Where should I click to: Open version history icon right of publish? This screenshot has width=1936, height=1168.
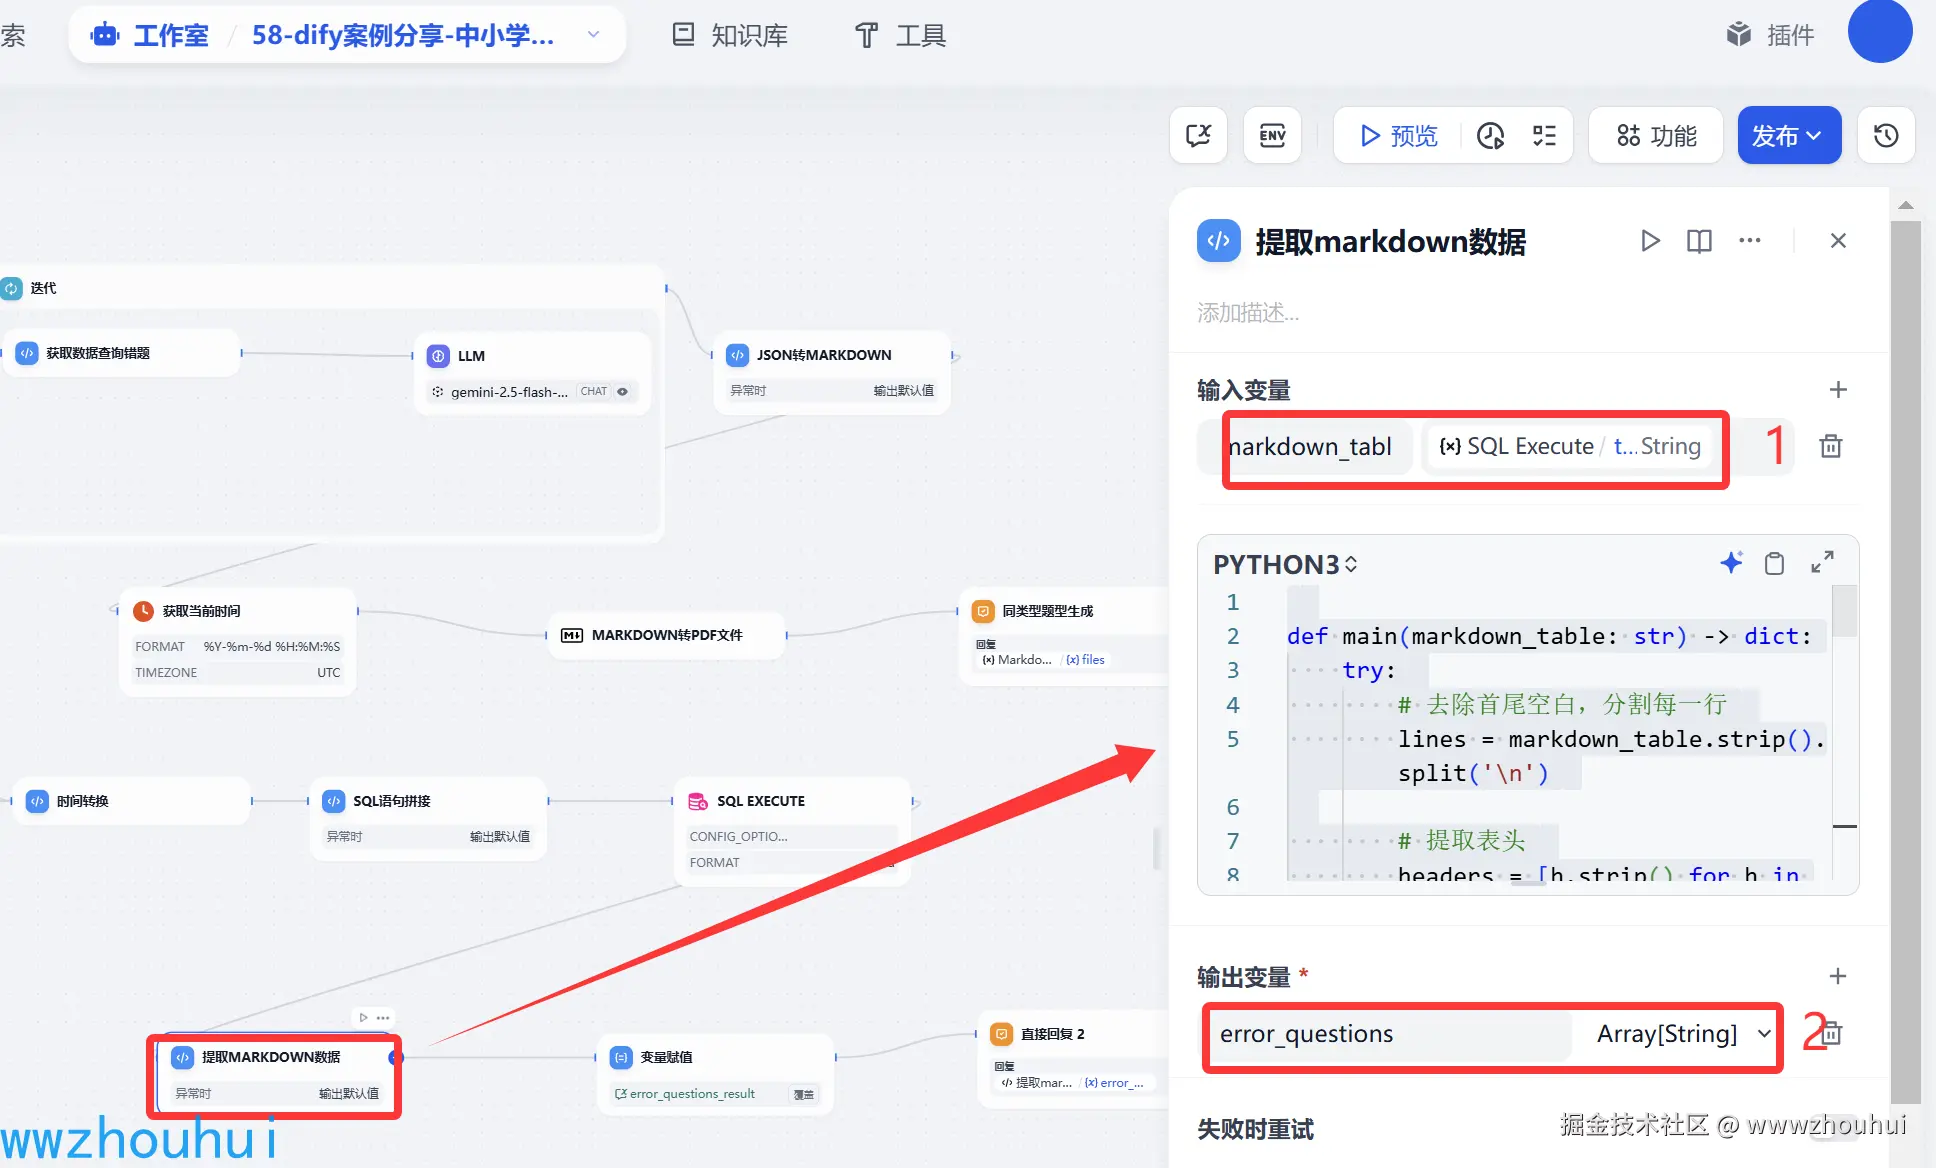click(1886, 135)
